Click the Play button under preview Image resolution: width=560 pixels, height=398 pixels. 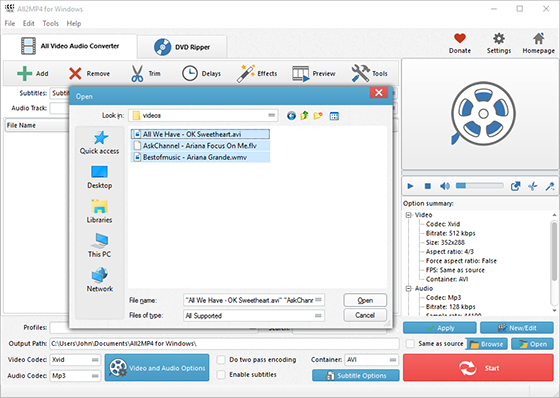pyautogui.click(x=410, y=186)
